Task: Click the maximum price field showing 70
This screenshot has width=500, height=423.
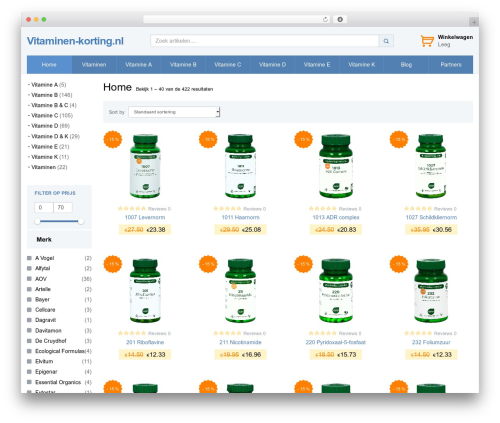Action: pos(63,207)
